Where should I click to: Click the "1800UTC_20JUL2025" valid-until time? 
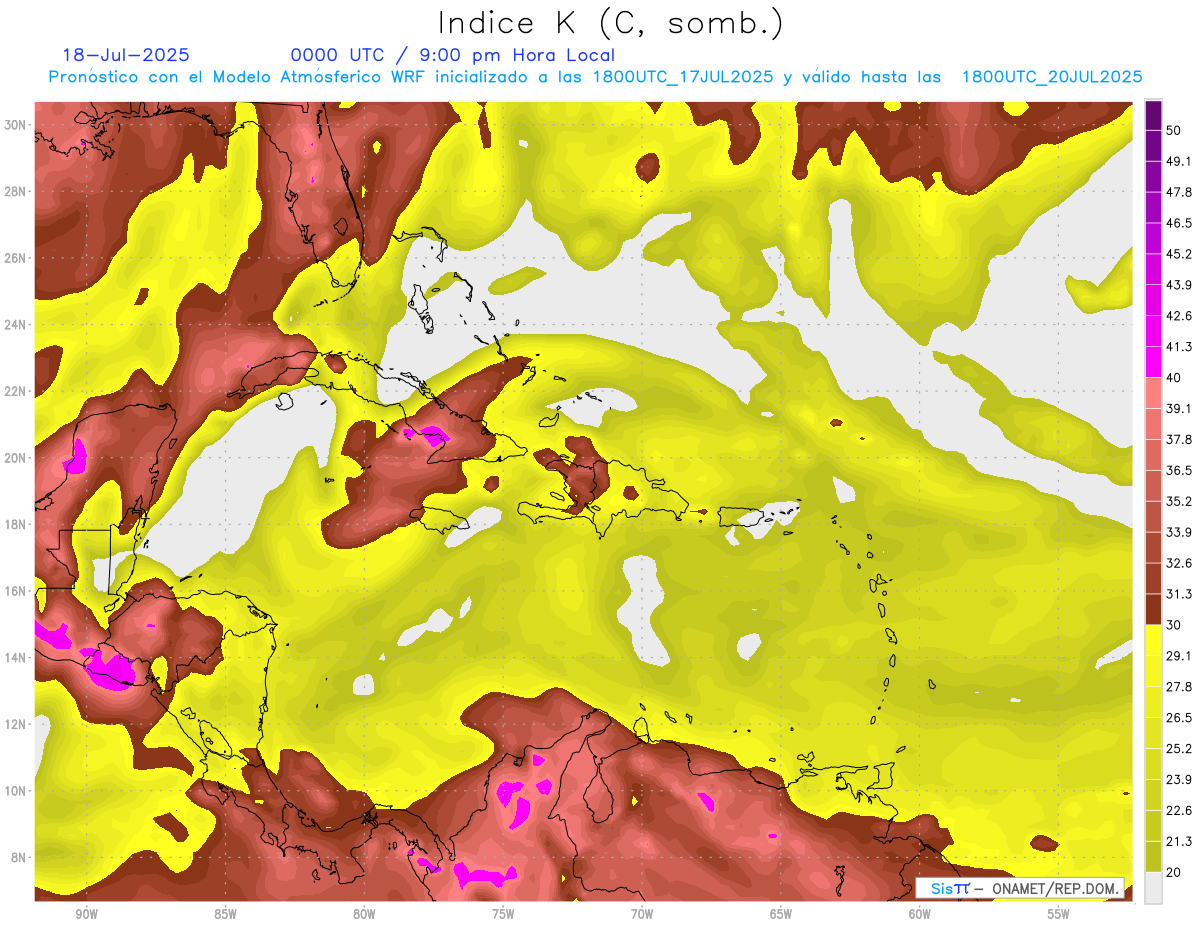click(1052, 77)
